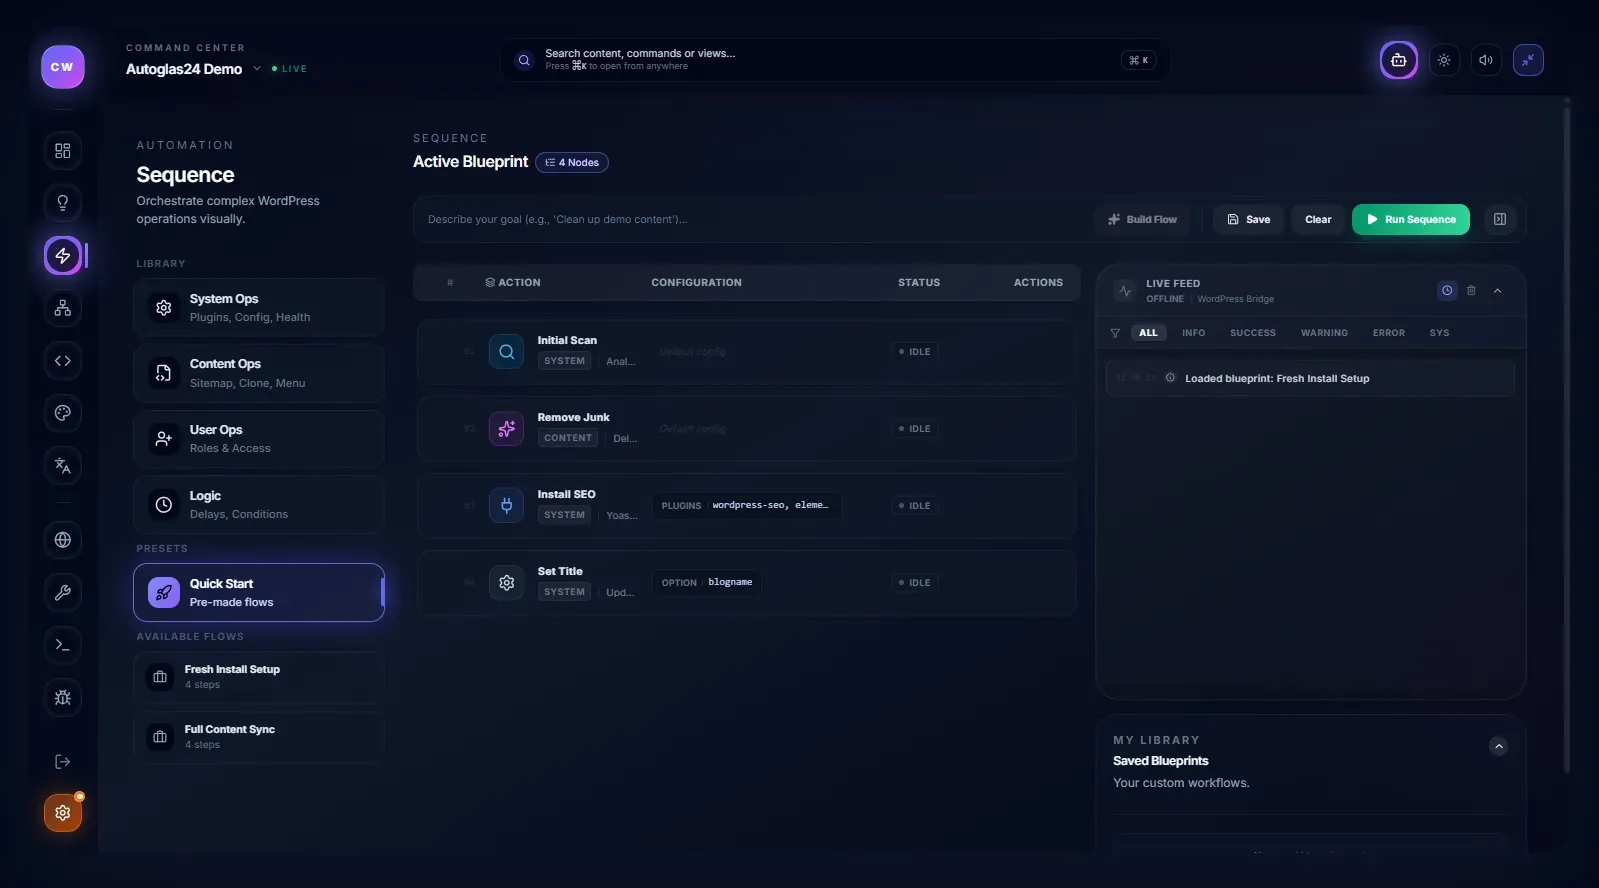Collapse the Live Feed panel
The image size is (1599, 888).
coord(1497,291)
